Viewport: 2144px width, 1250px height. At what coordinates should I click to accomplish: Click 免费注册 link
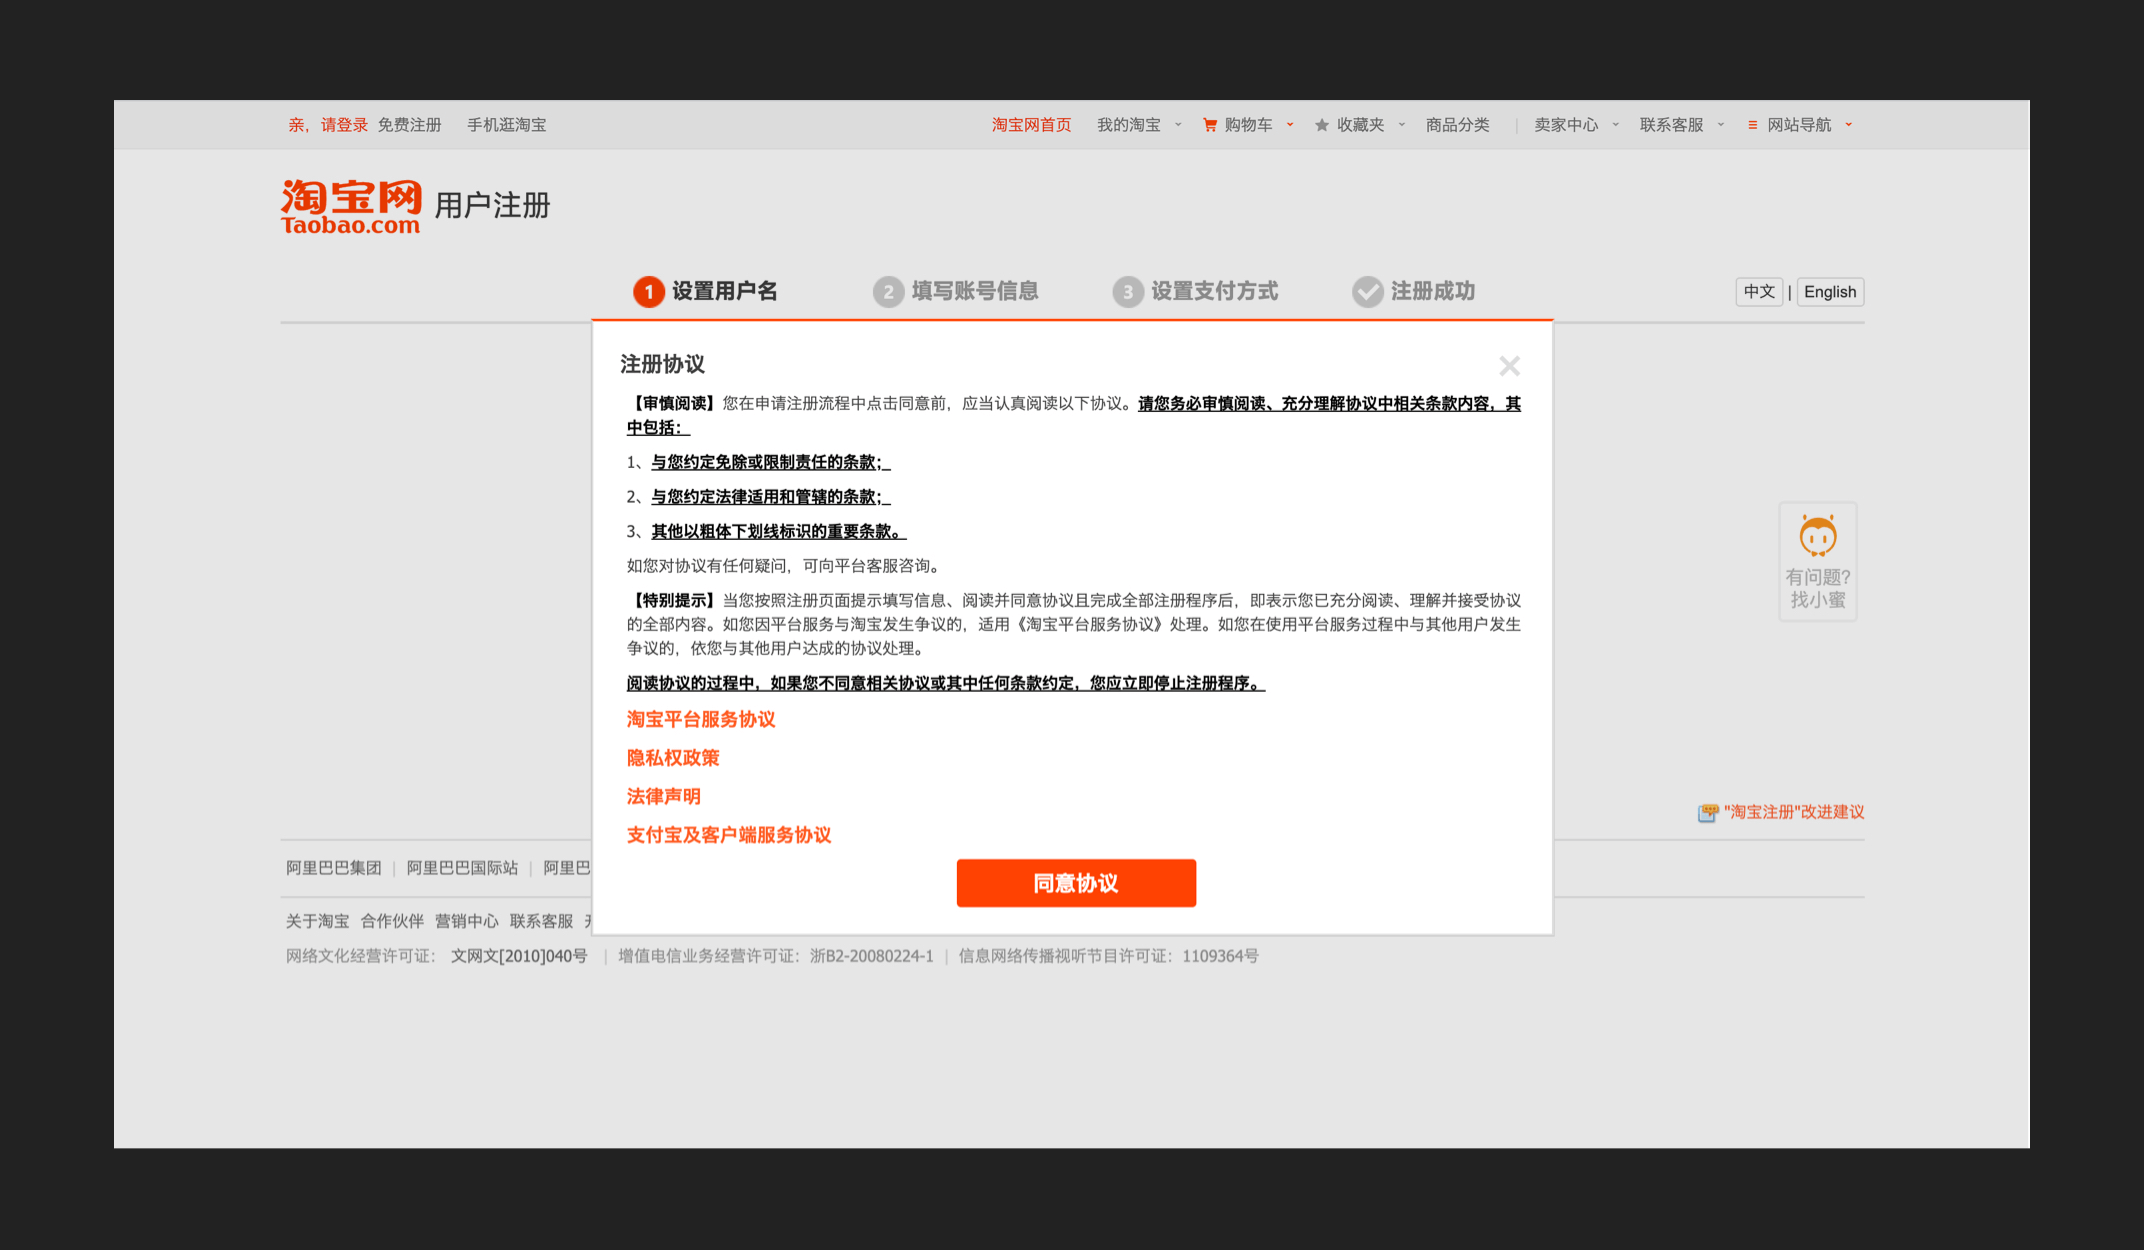pos(409,125)
